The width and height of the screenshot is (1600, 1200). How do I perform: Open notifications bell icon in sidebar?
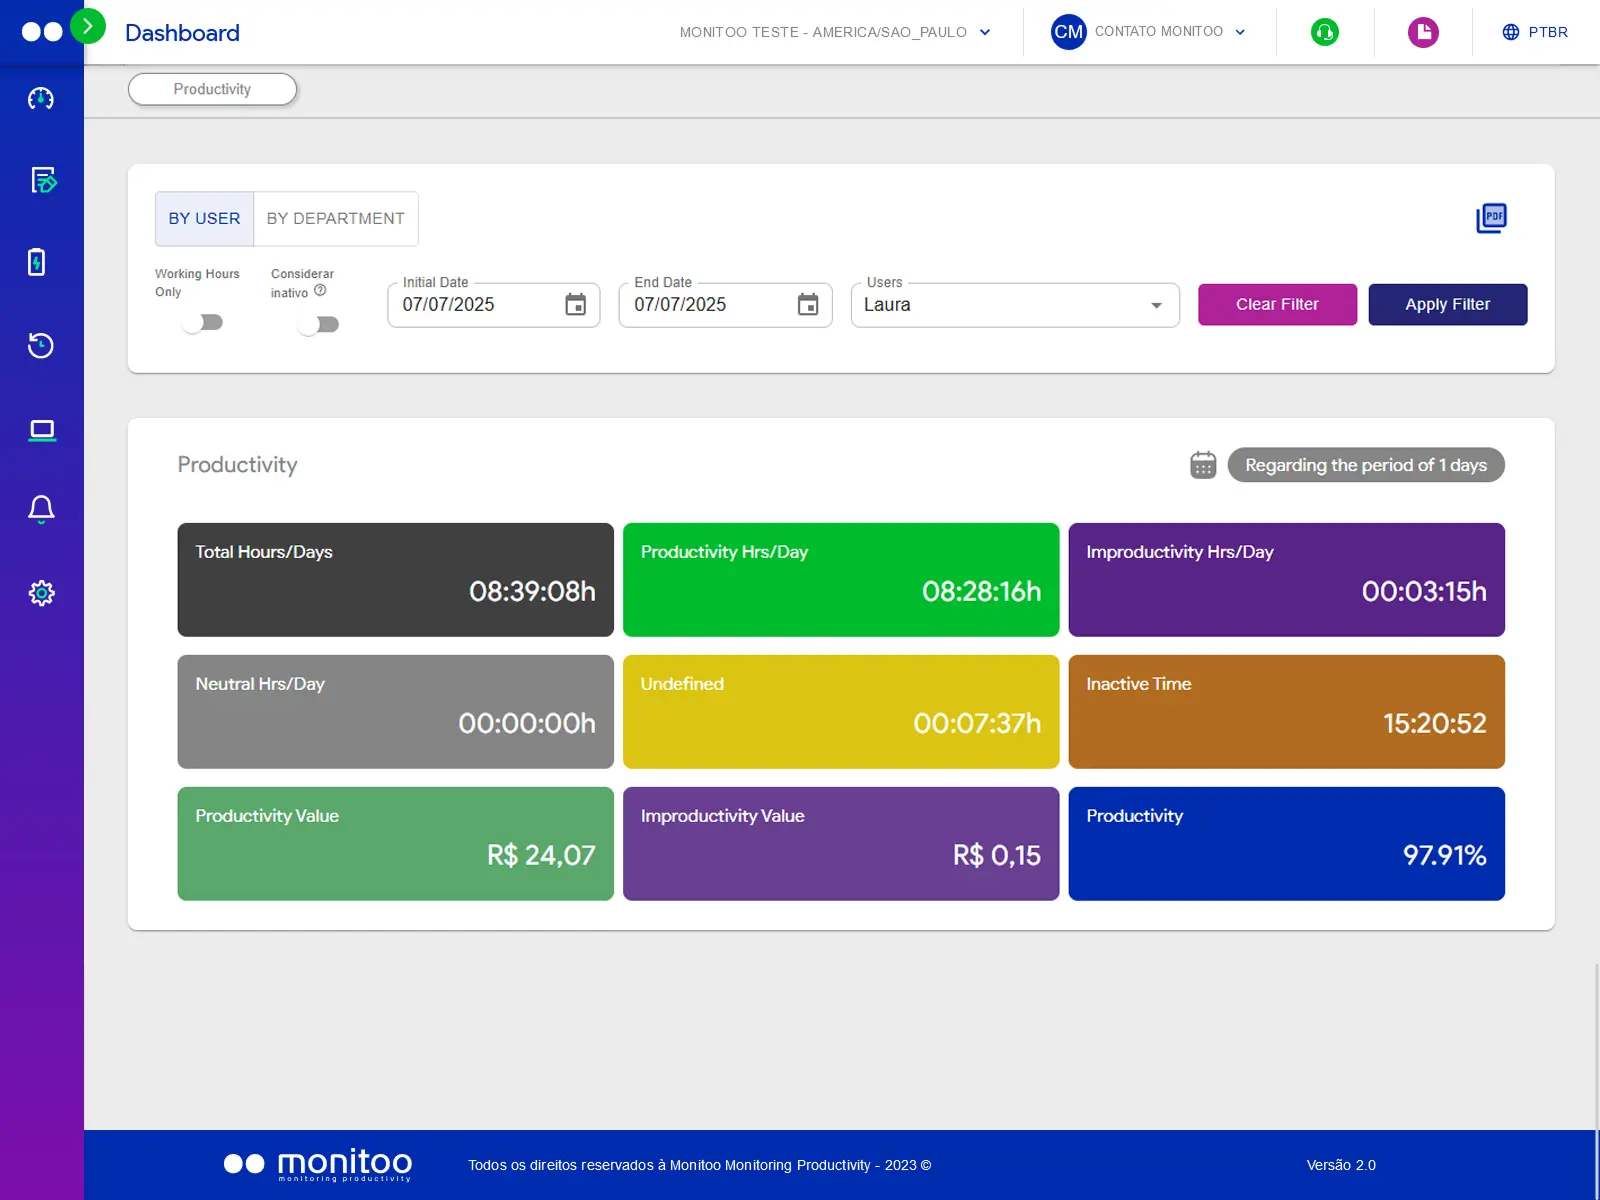41,509
